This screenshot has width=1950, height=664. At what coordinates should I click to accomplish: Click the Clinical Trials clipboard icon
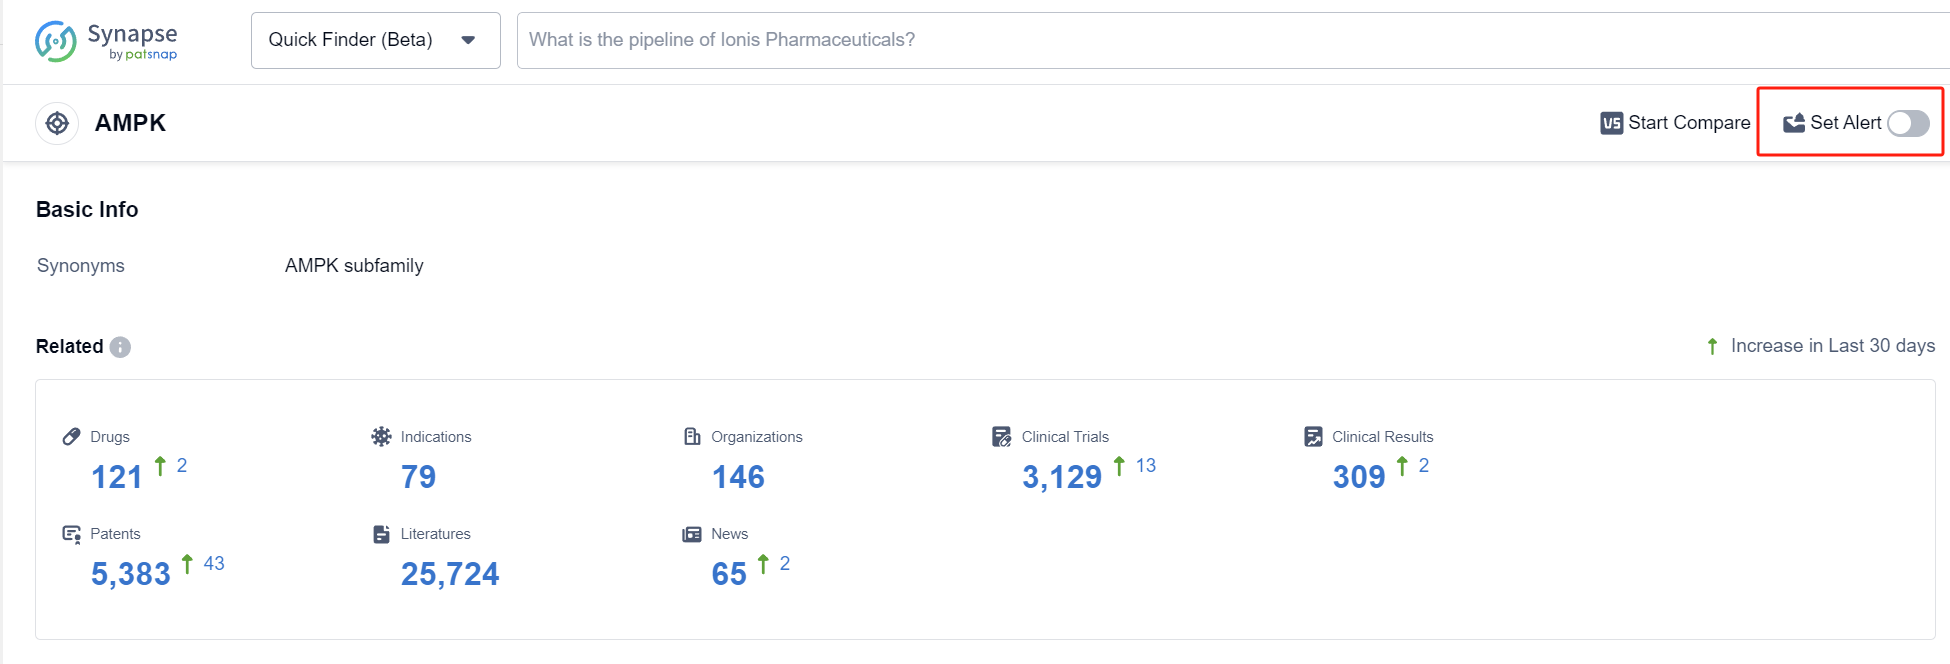point(1001,437)
